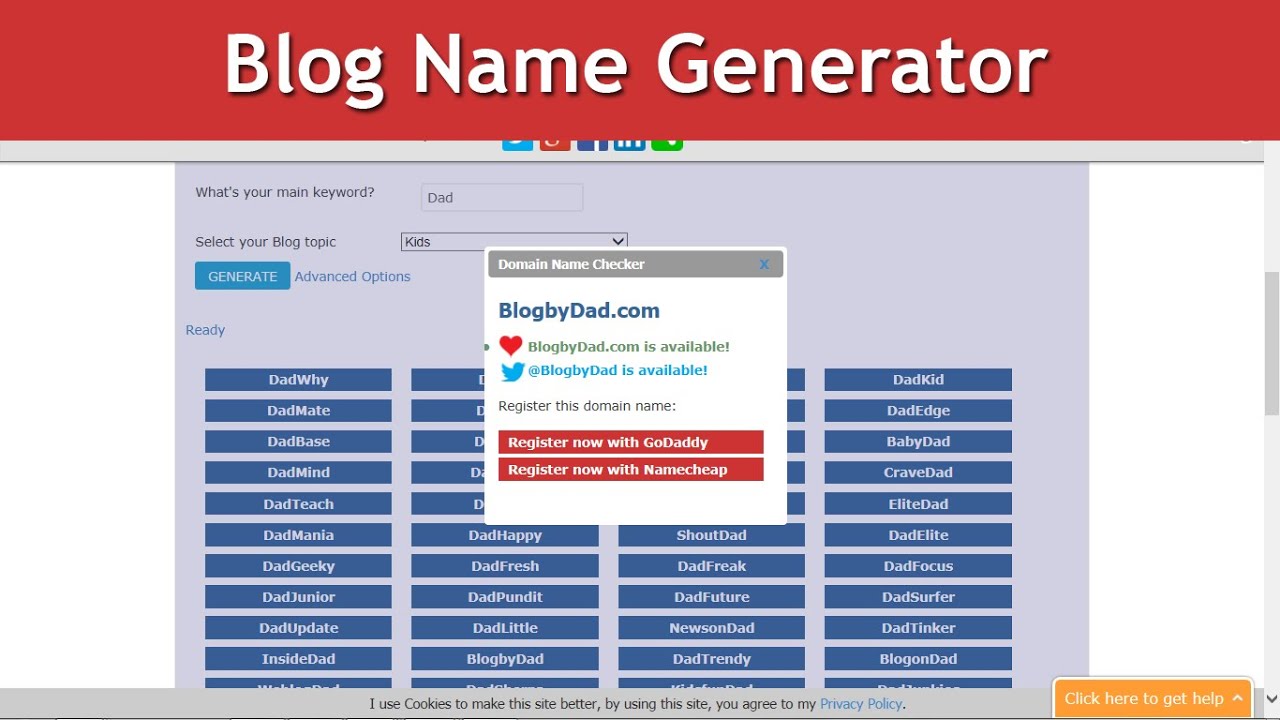
Task: Select the DadTeach name
Action: click(x=298, y=504)
